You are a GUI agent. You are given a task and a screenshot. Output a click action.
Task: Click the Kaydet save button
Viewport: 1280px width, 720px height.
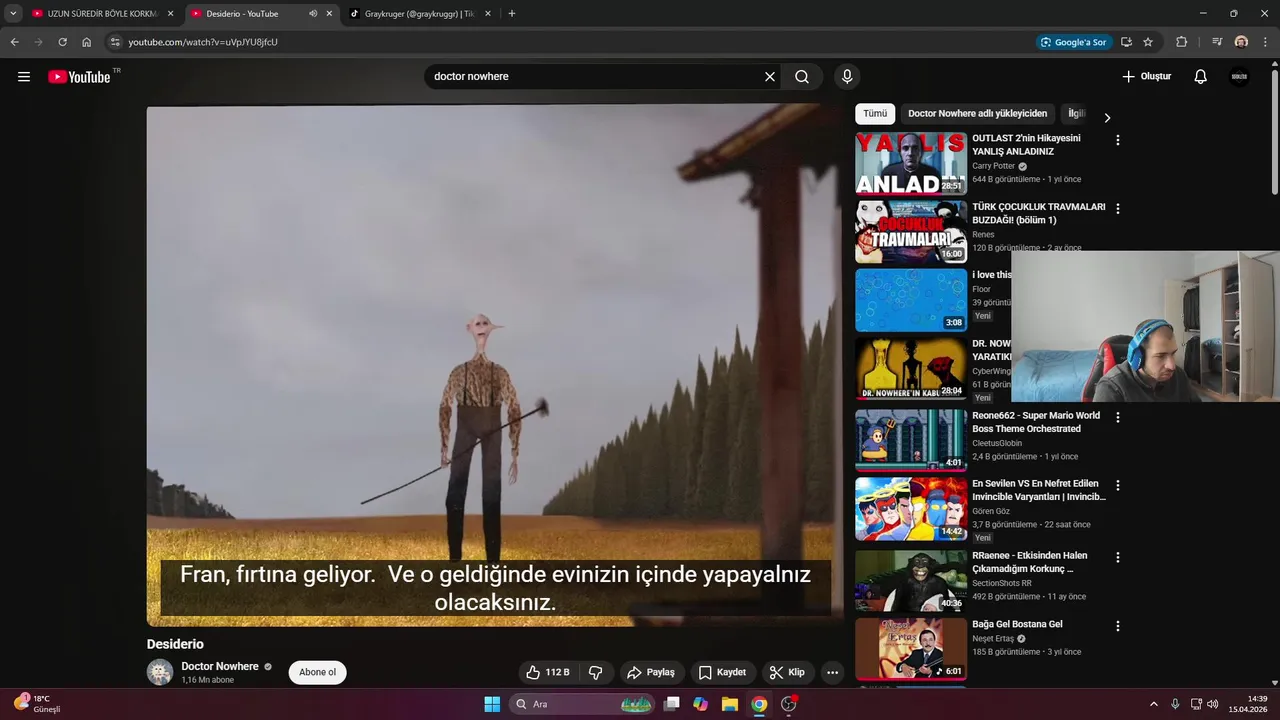pyautogui.click(x=723, y=672)
